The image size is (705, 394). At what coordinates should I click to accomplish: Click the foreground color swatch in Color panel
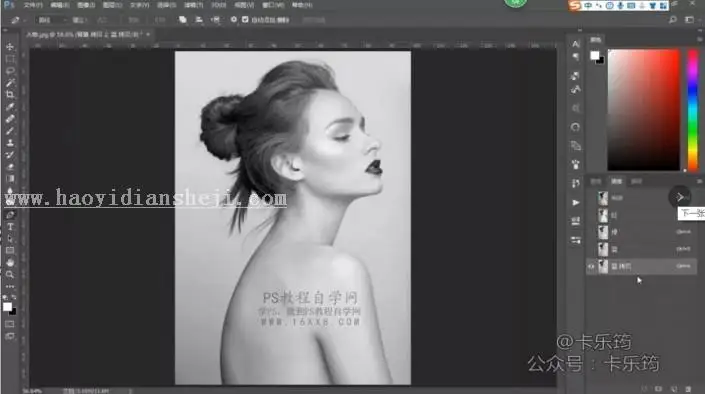pos(594,55)
